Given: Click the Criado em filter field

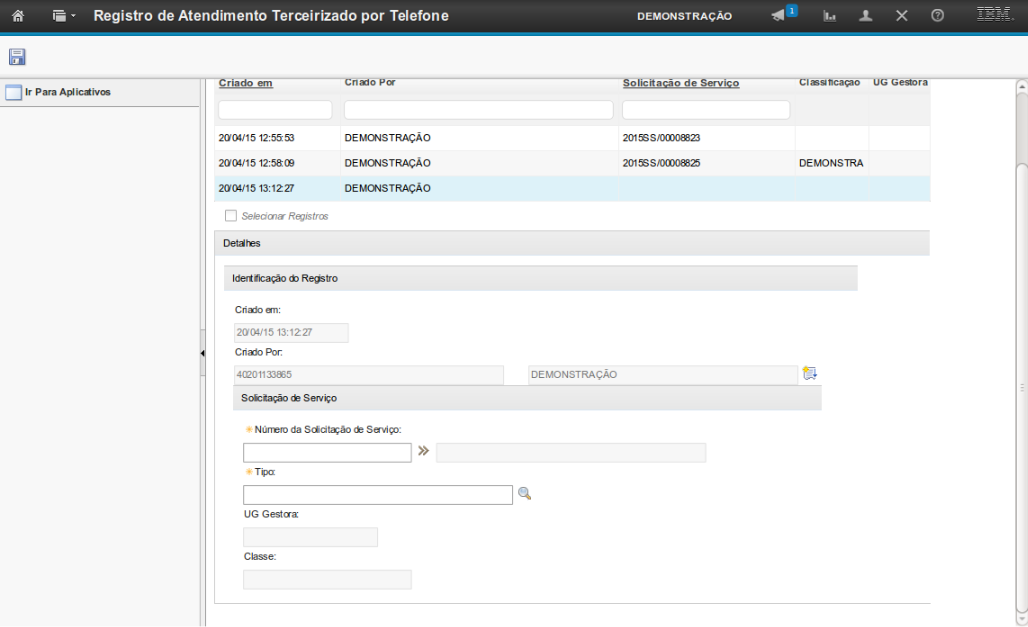Looking at the screenshot, I should pyautogui.click(x=275, y=110).
